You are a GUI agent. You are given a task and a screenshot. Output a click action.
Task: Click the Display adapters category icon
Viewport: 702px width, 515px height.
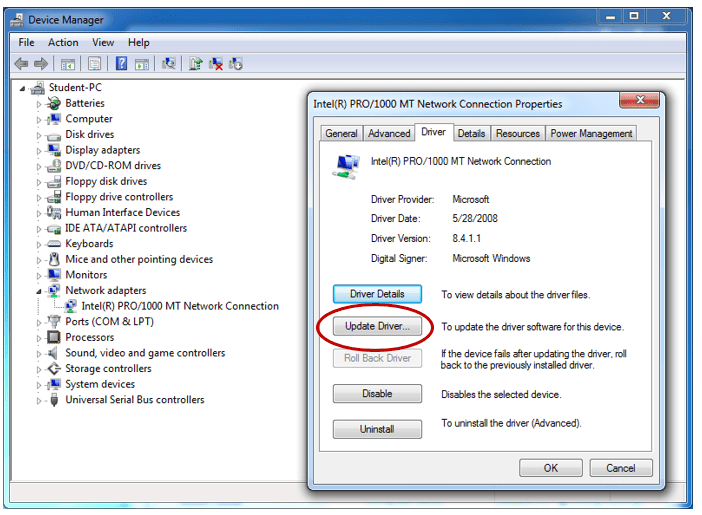tap(54, 150)
